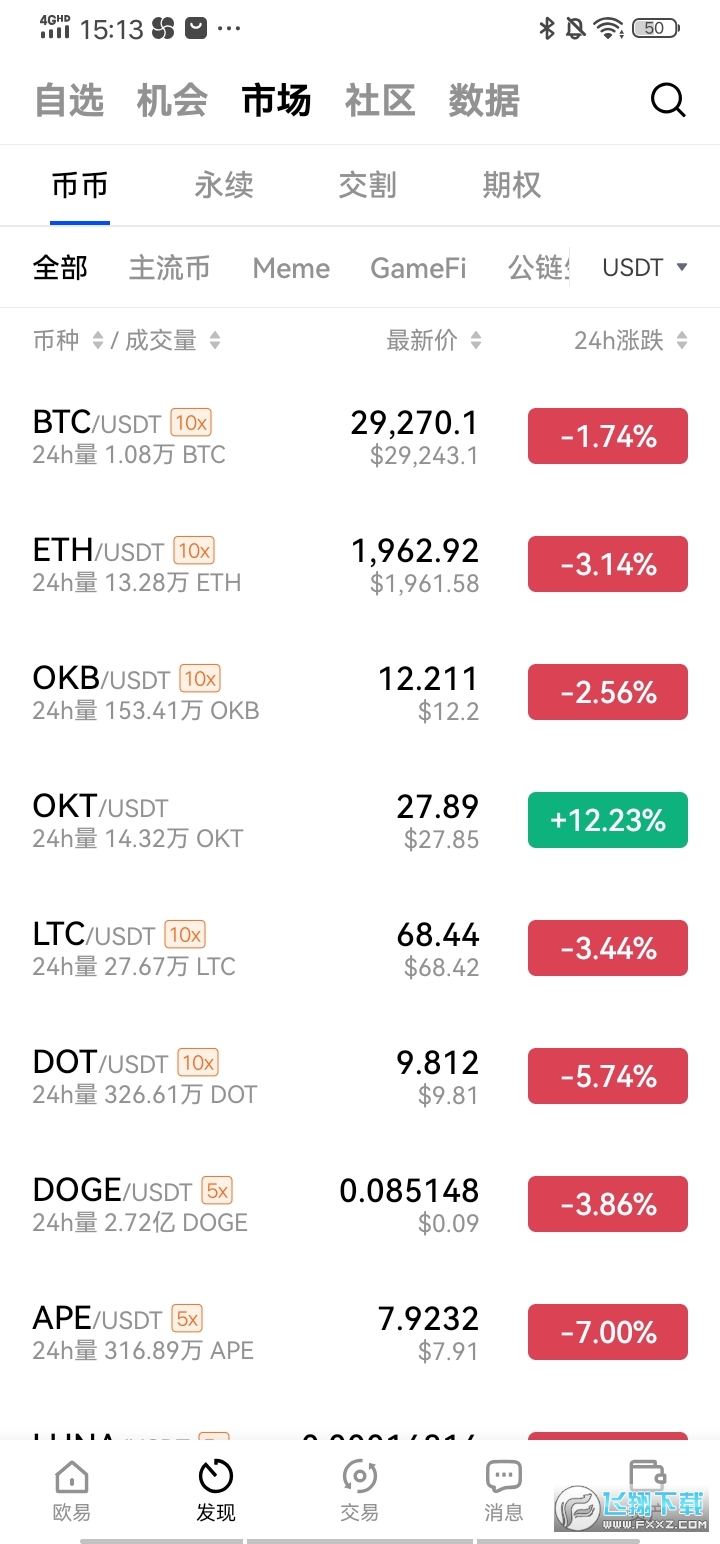Go to the 自选 favorites section
This screenshot has height=1544, width=720.
(x=69, y=101)
